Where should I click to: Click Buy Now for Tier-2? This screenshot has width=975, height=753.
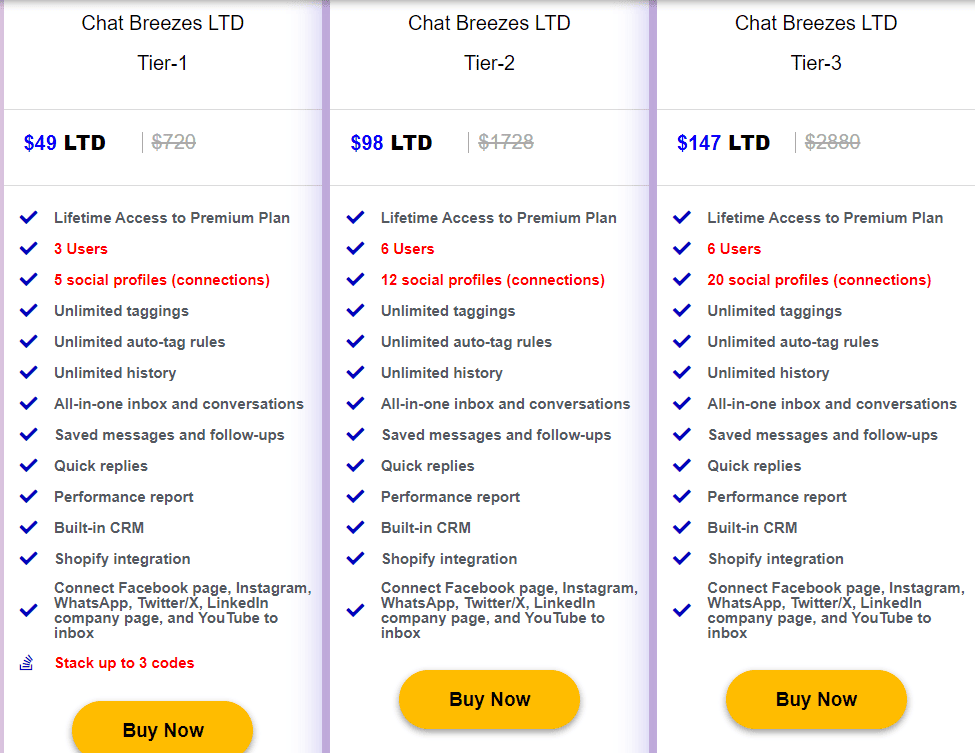click(489, 700)
